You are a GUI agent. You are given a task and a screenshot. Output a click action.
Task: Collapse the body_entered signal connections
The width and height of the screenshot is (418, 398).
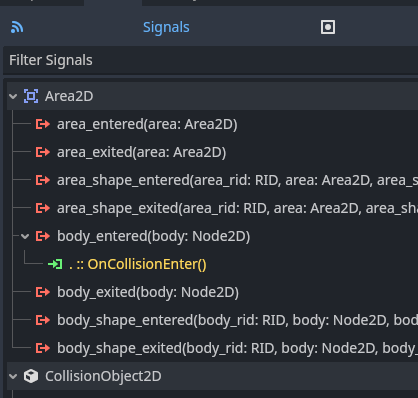click(x=25, y=236)
